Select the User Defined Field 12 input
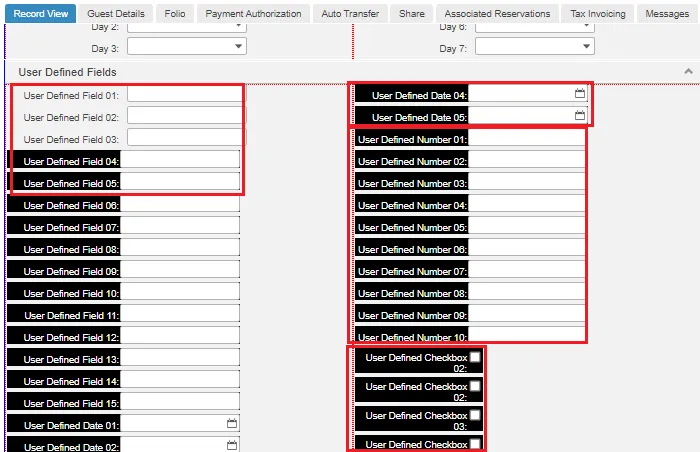 point(180,335)
